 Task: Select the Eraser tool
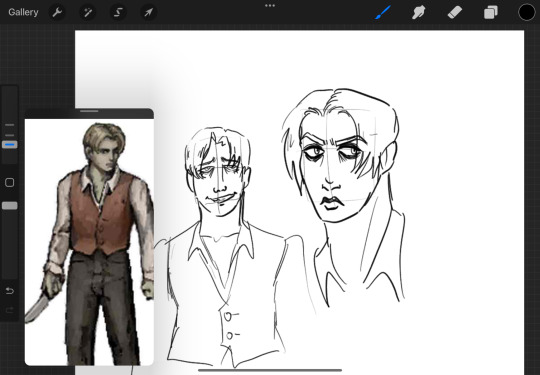point(455,13)
